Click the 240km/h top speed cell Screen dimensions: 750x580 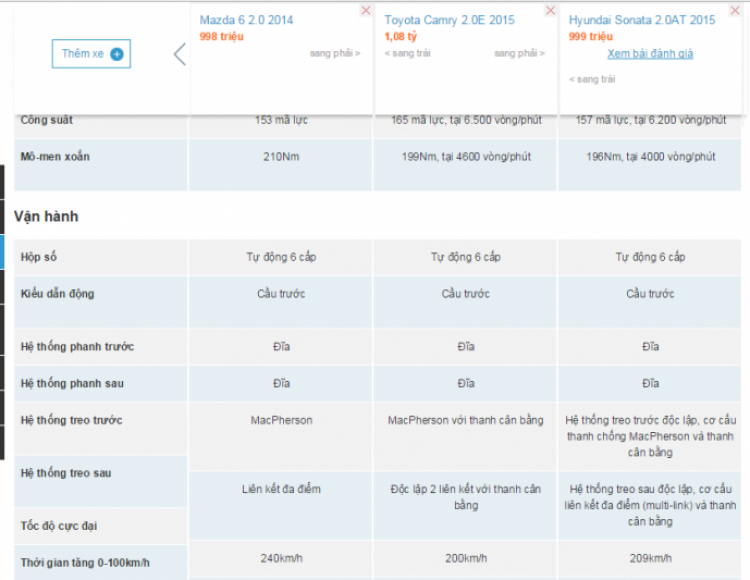click(281, 558)
